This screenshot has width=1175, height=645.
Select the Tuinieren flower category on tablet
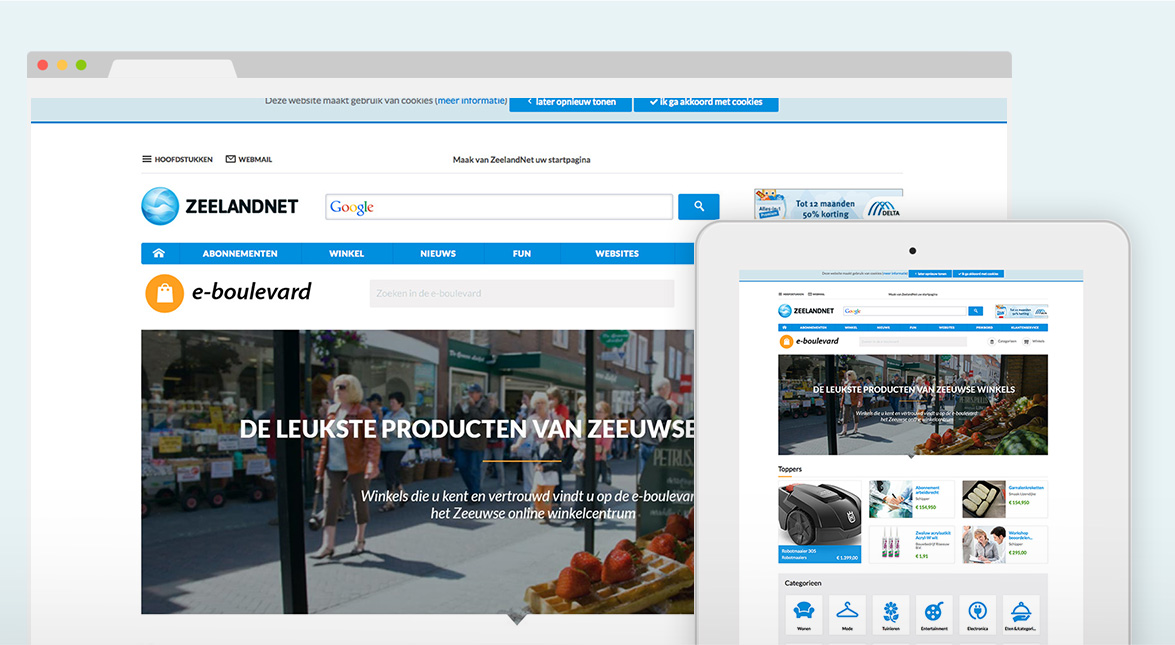pos(891,614)
